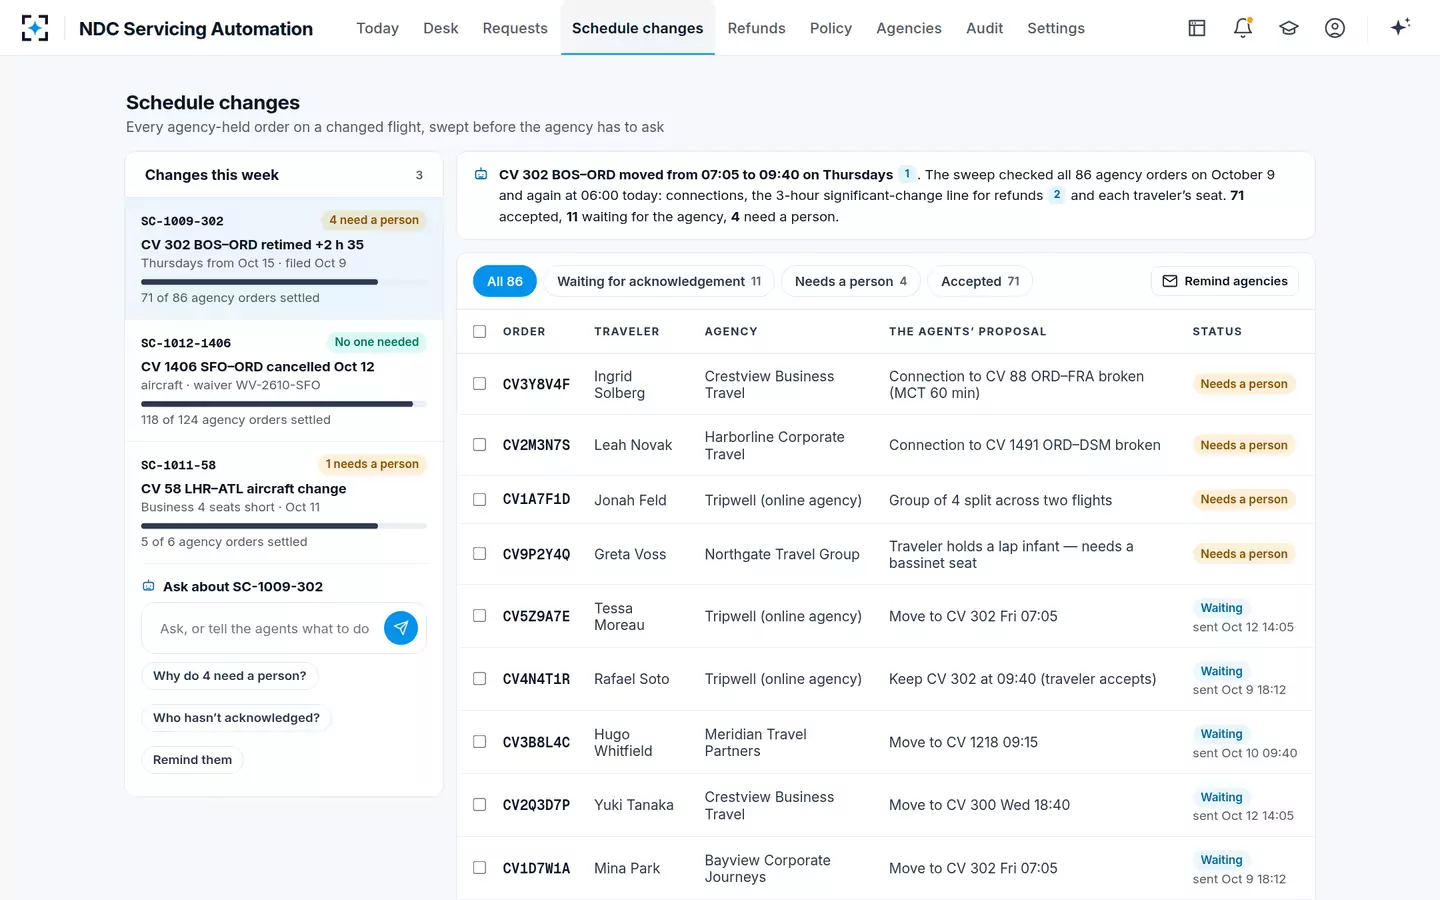Go to the Today tab

coord(377,28)
